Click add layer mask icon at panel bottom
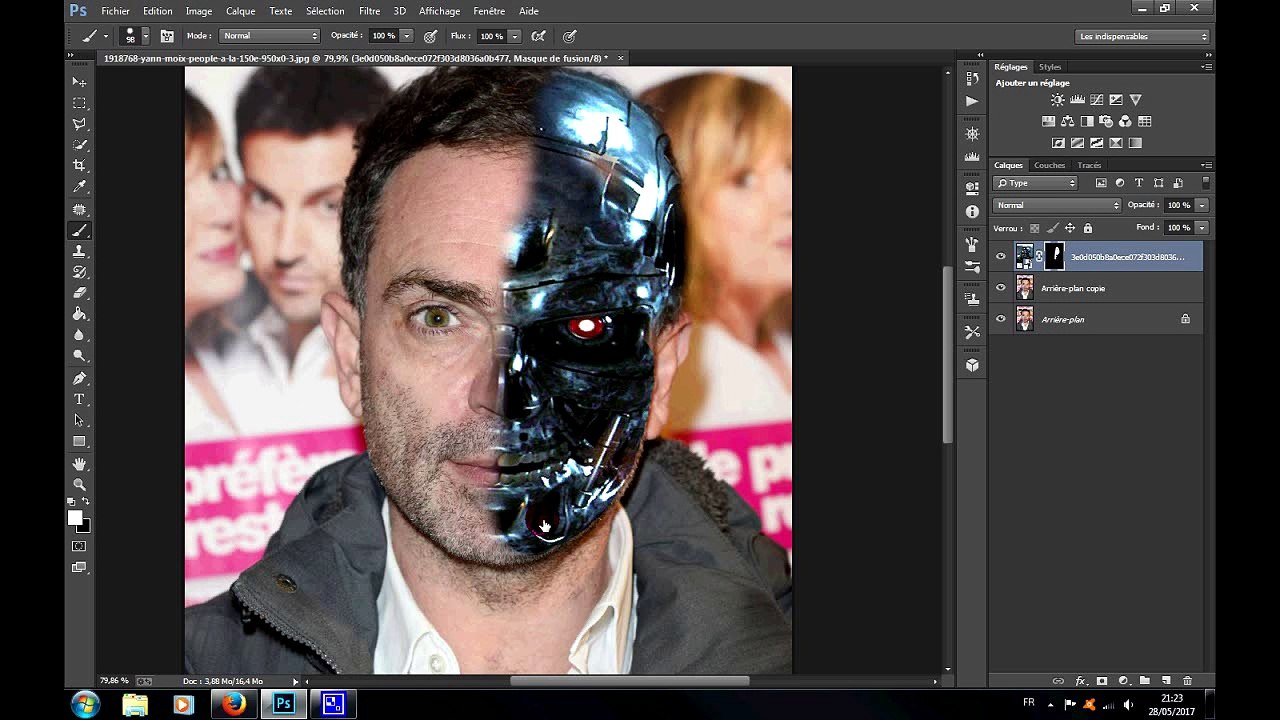This screenshot has width=1280, height=720. (x=1102, y=681)
